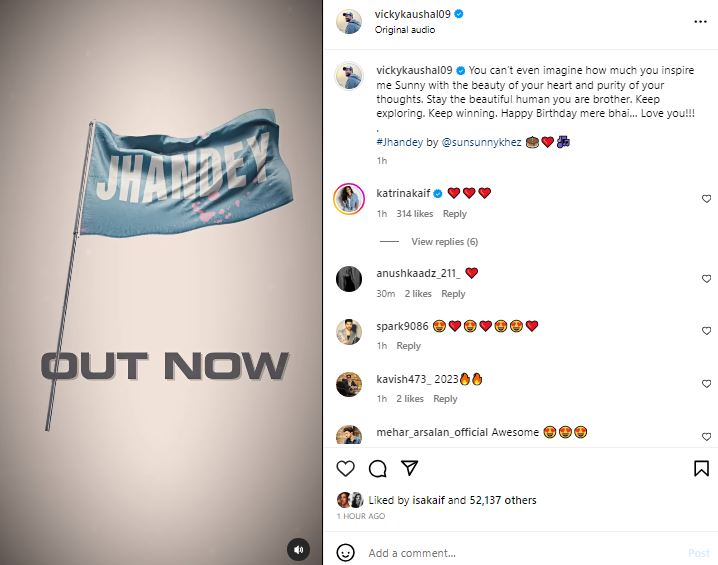
Task: Open isakaif's profile from liked by
Action: click(428, 500)
